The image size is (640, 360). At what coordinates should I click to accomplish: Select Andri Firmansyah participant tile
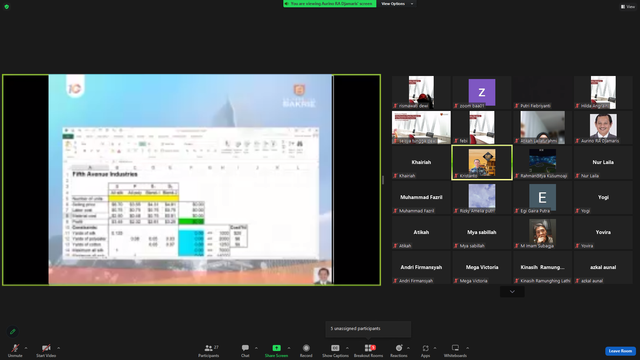421,268
